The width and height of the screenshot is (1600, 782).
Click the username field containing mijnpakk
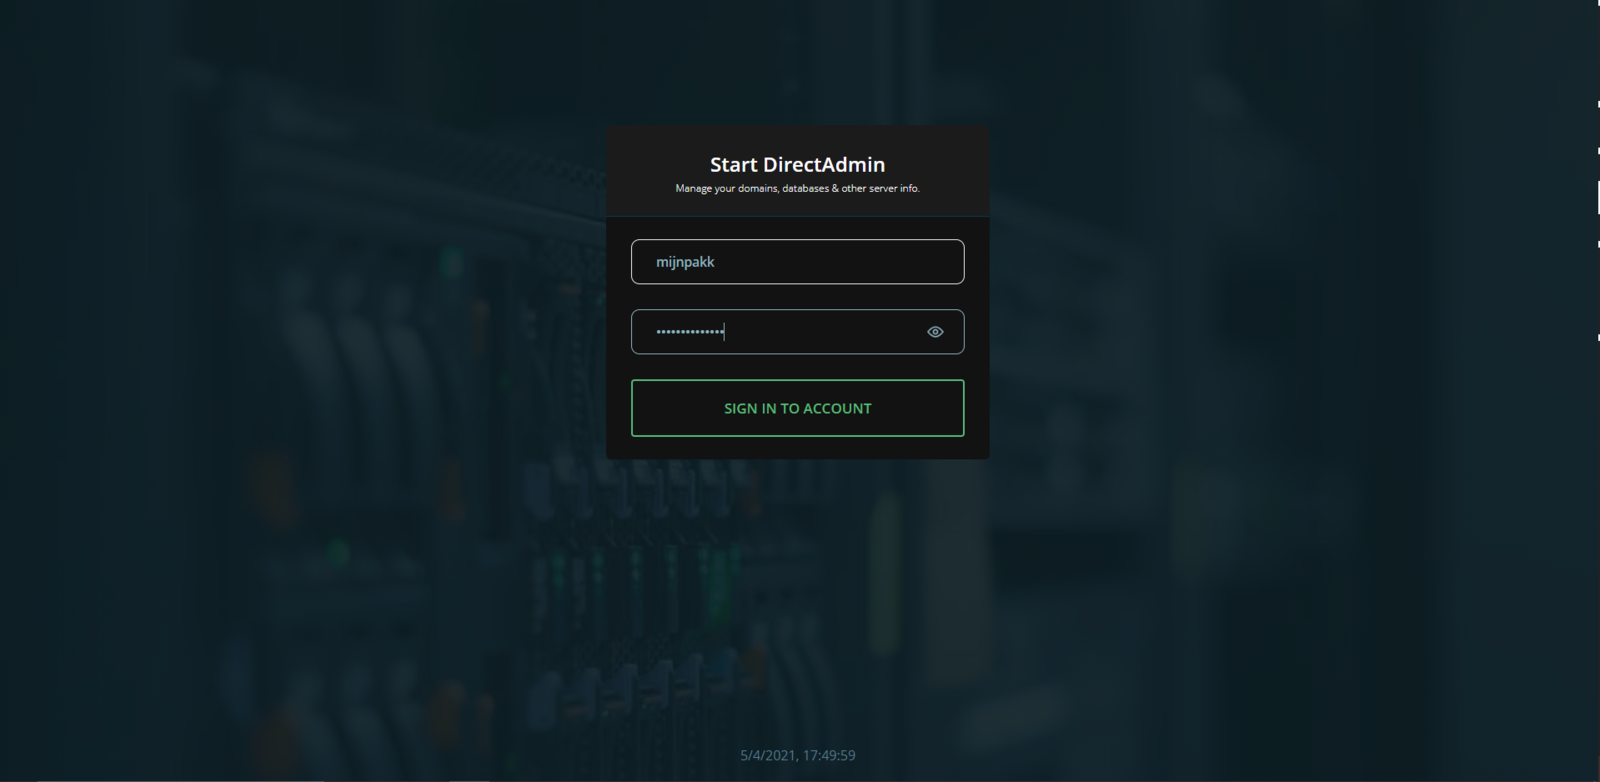797,262
